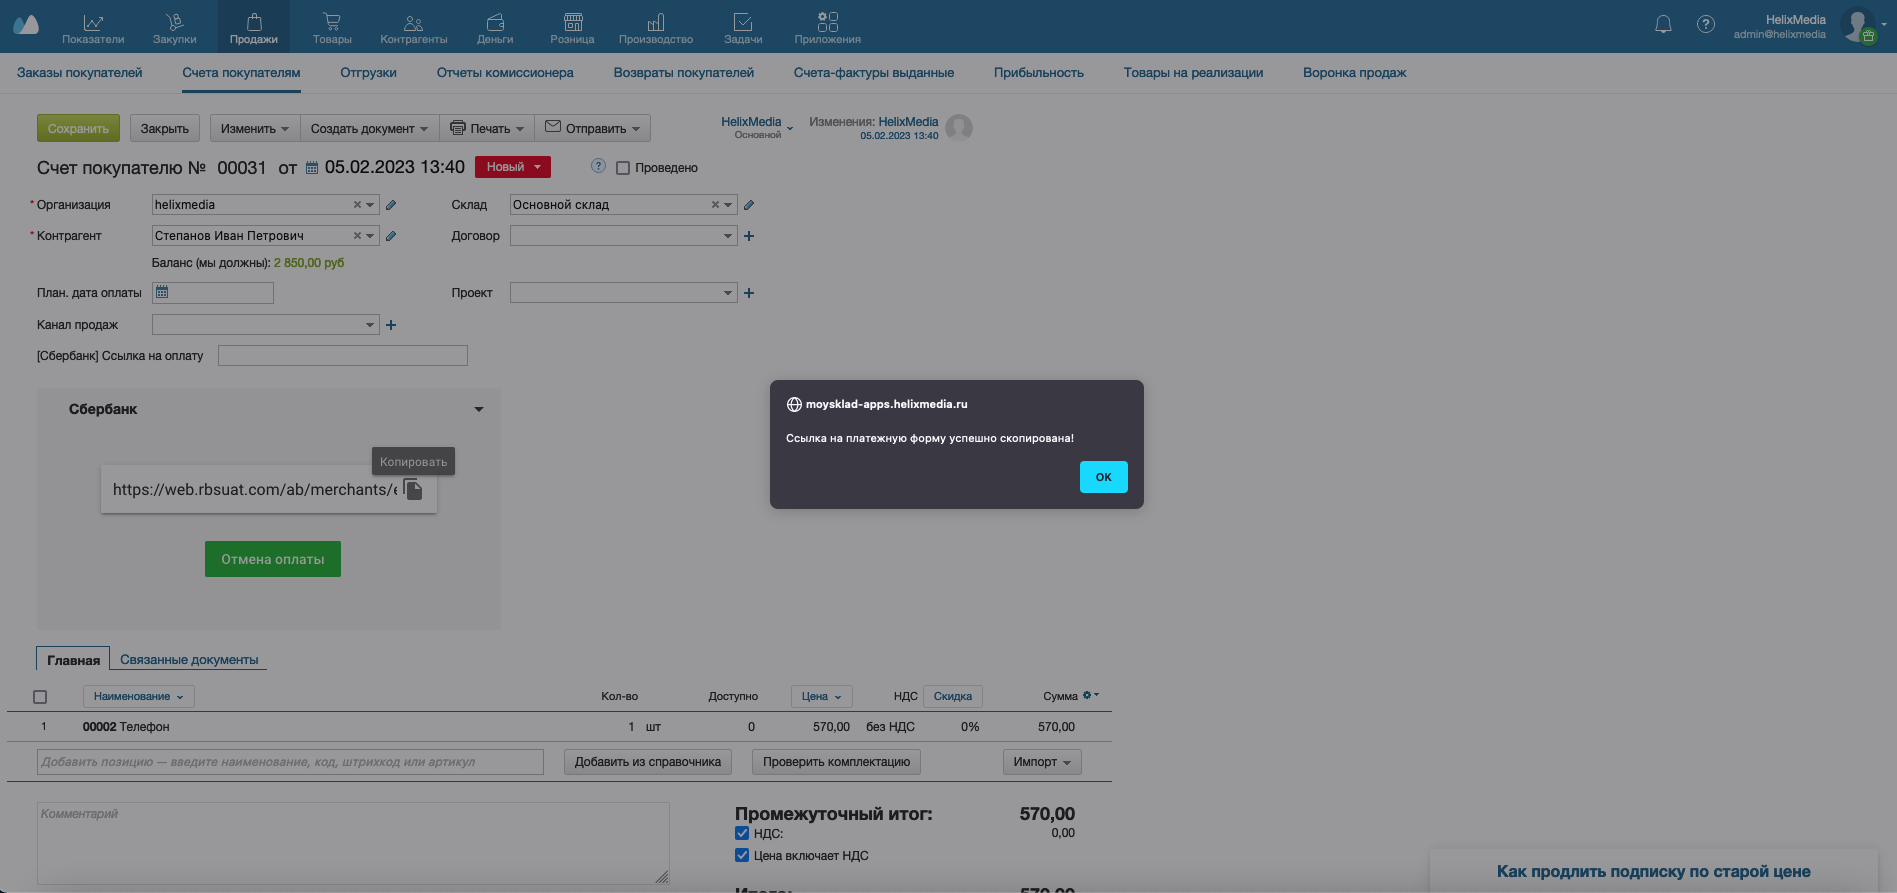The image size is (1897, 893).
Task: Click the Скидка column button
Action: 953,697
